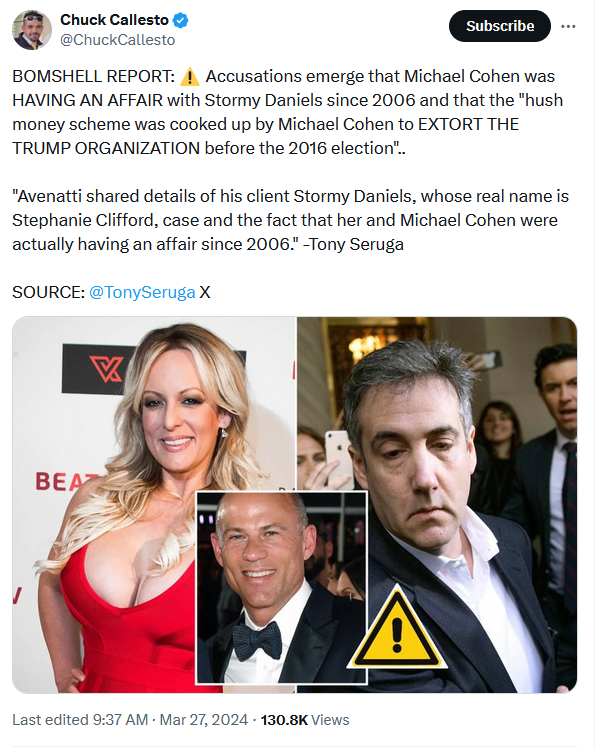This screenshot has width=597, height=749.
Task: Click the black Subscribe button
Action: 500,26
